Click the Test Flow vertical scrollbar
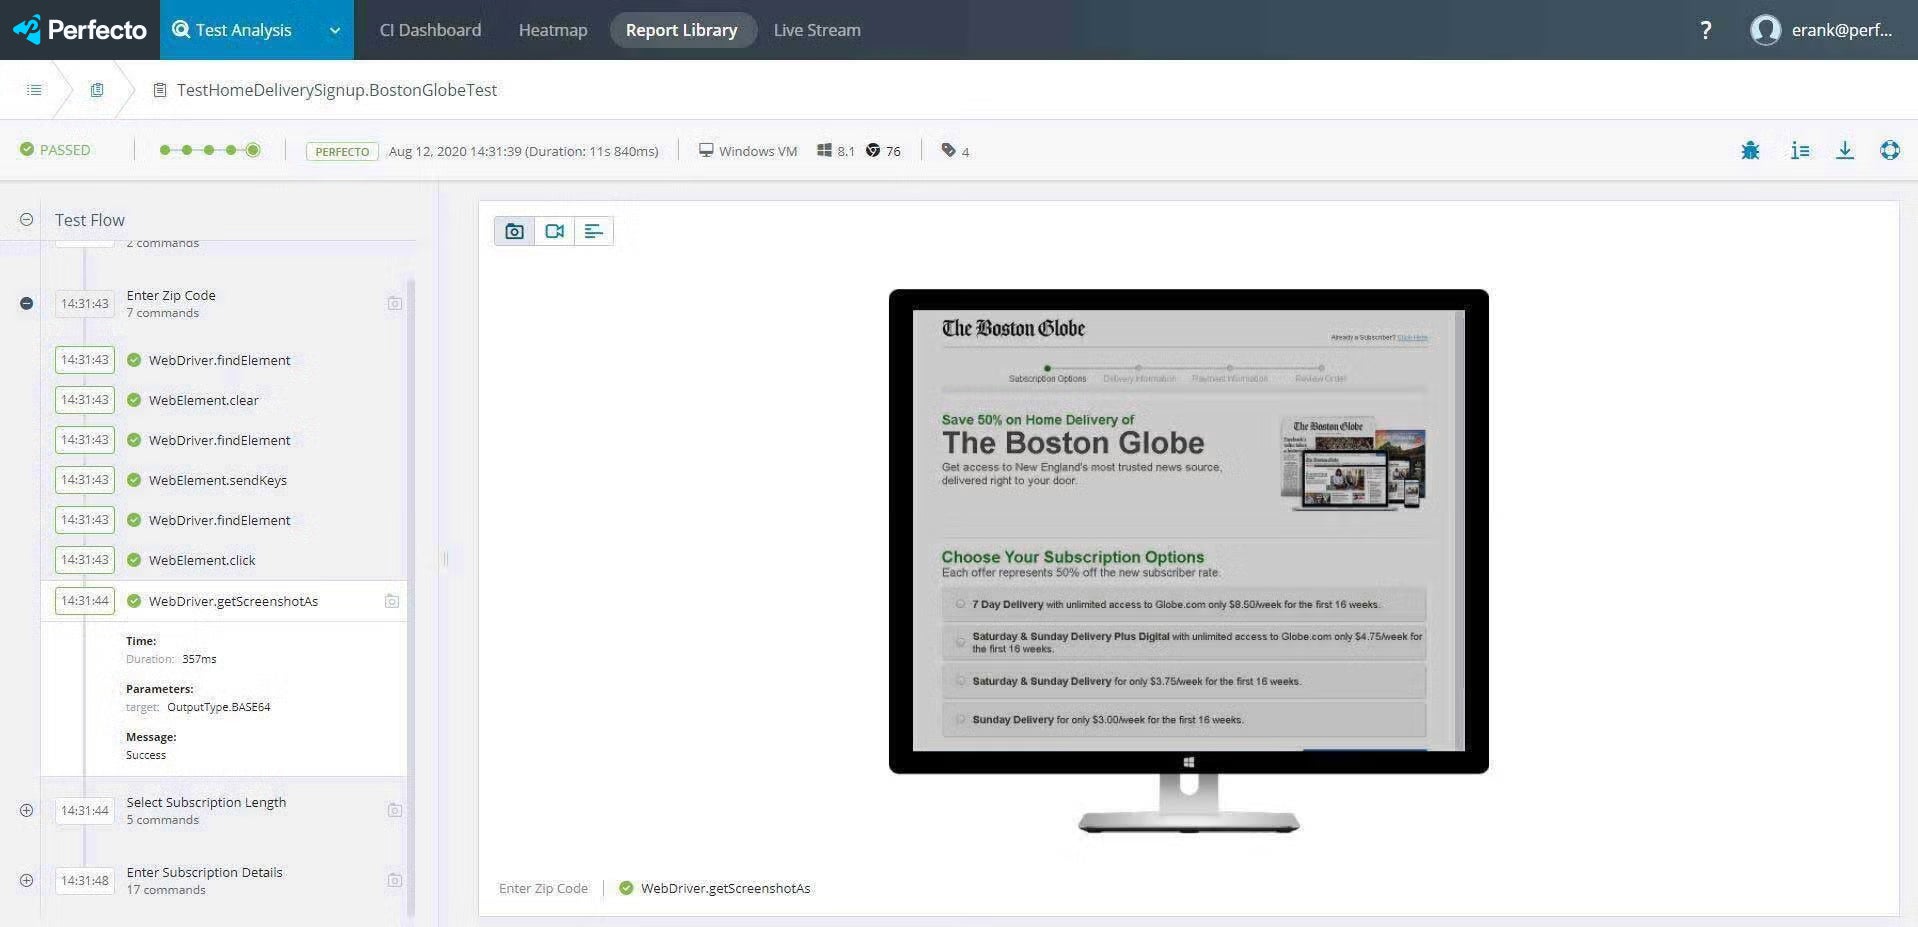 [x=411, y=600]
